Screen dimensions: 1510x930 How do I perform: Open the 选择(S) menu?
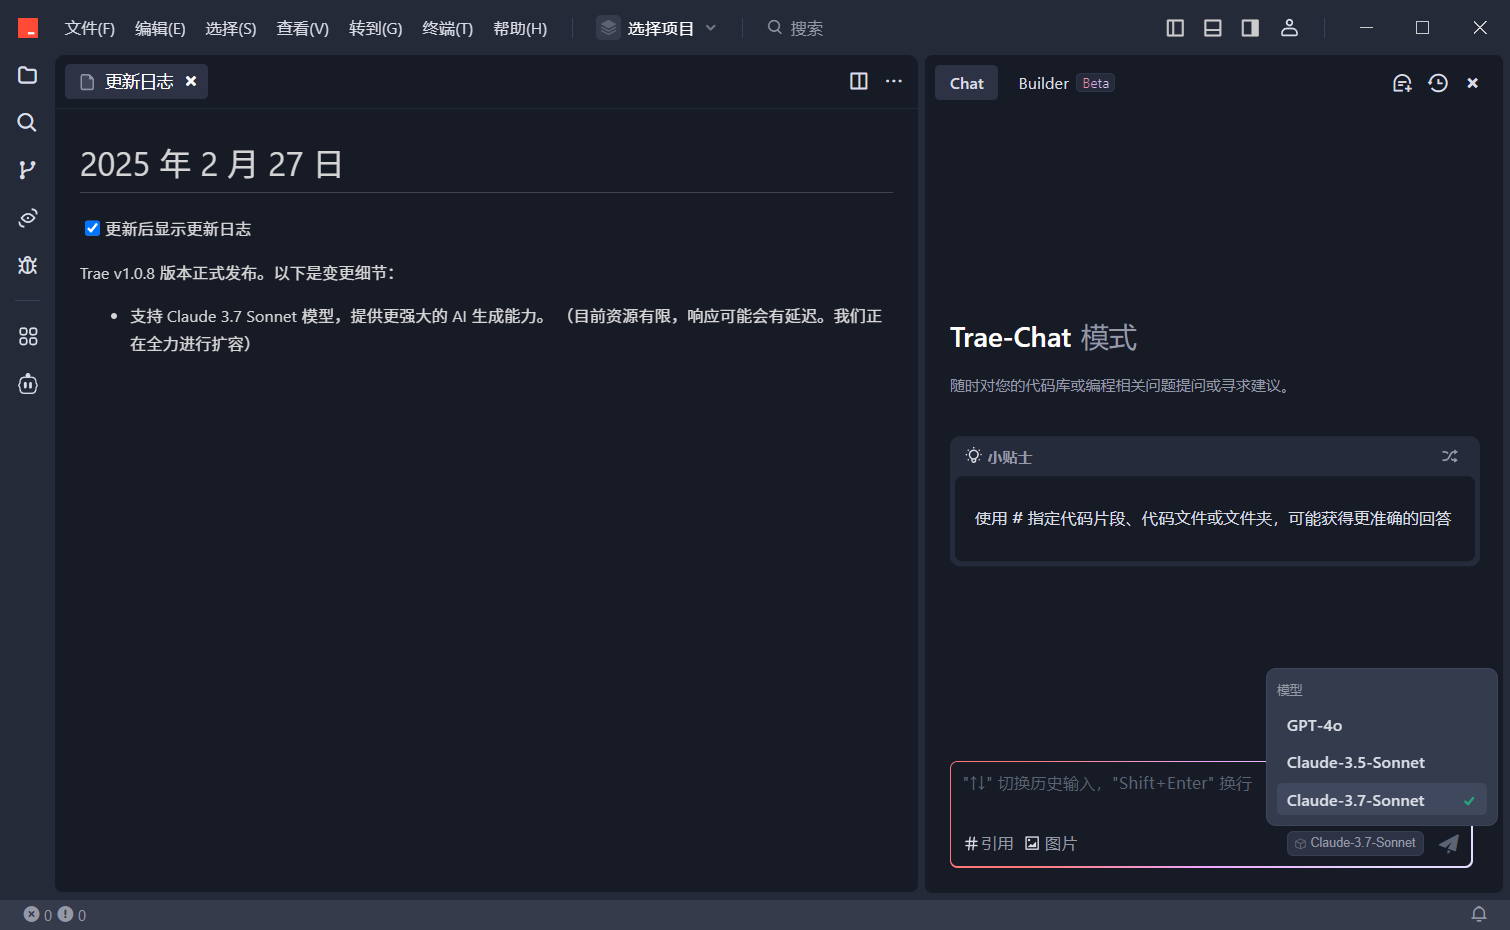point(231,28)
